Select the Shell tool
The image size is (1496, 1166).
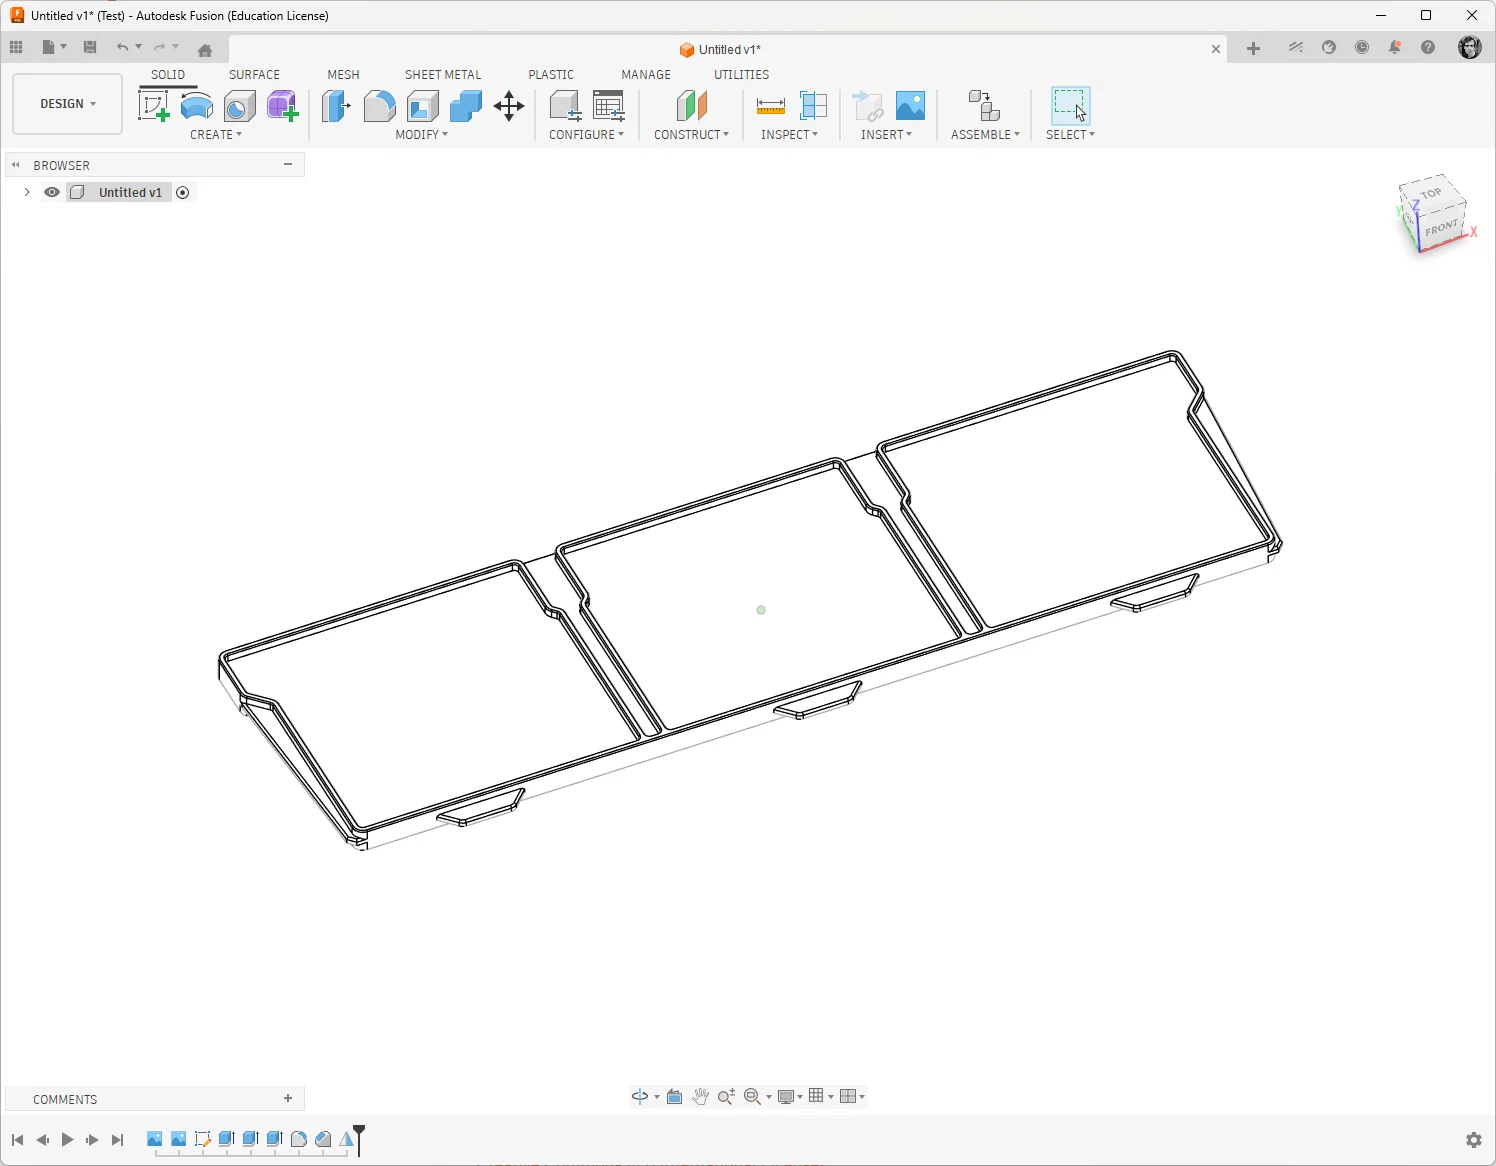pyautogui.click(x=423, y=106)
